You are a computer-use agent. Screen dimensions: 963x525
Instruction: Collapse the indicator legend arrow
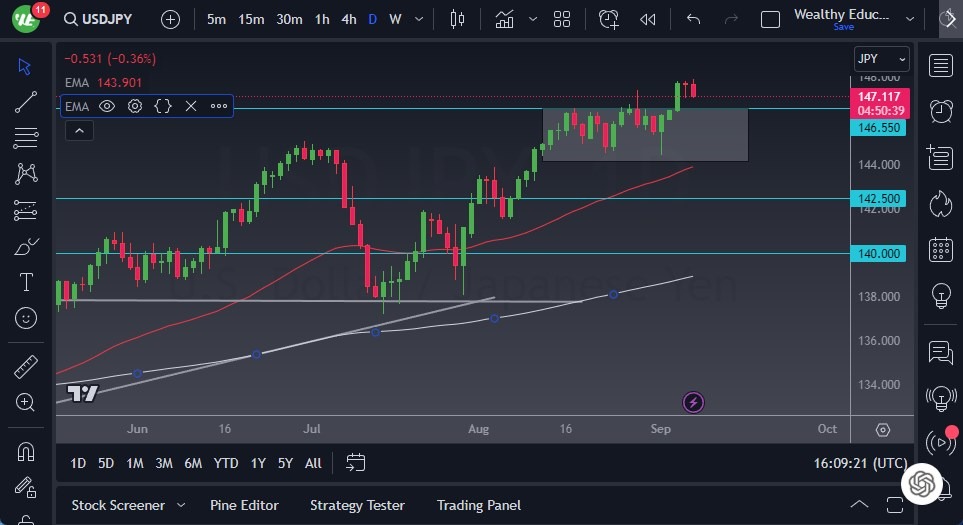79,130
